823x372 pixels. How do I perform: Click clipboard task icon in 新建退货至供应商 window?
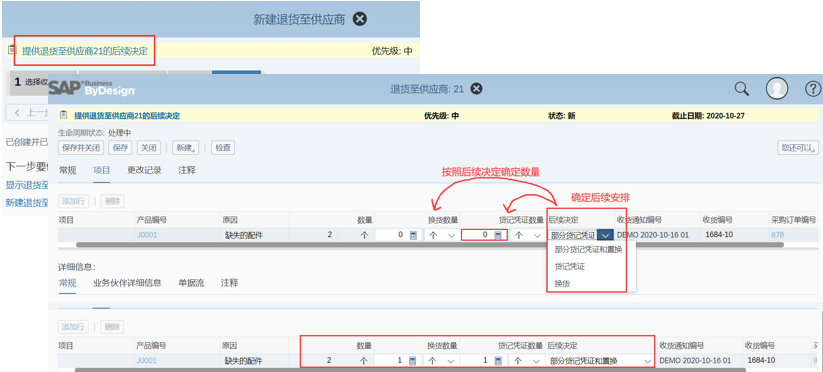[13, 50]
